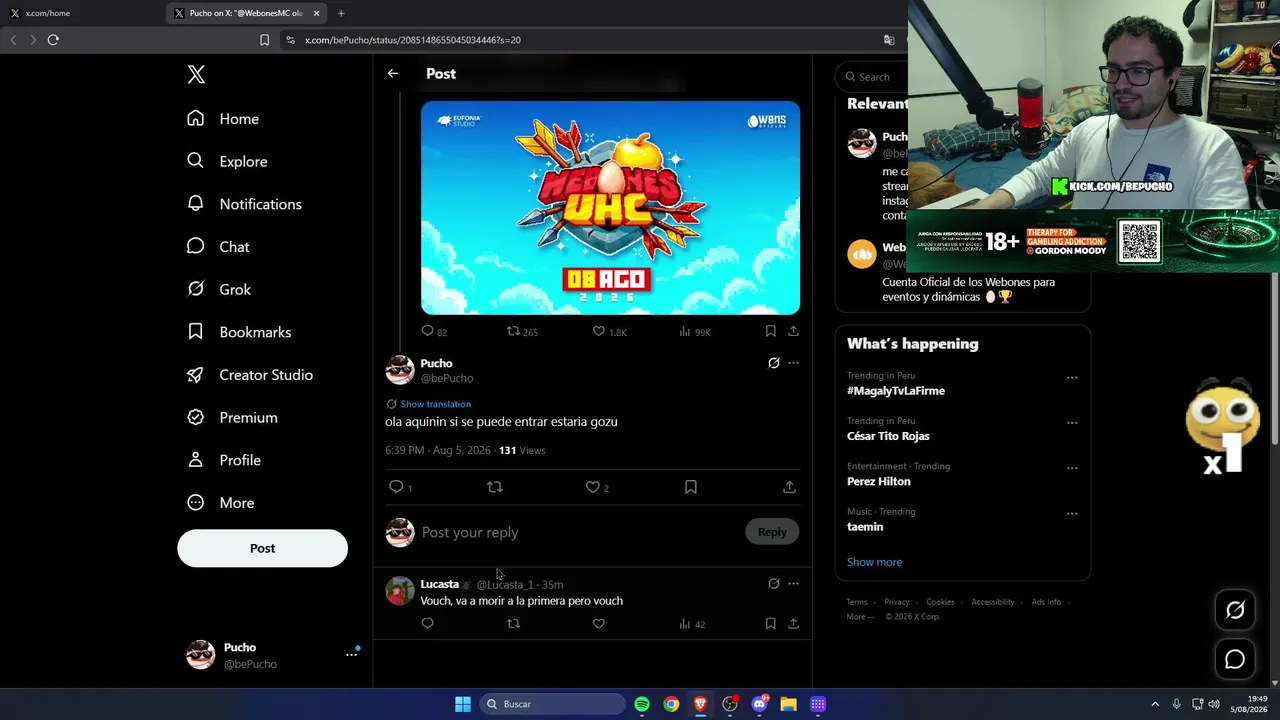Viewport: 1280px width, 720px height.
Task: Repost the quoted post with 265 reposts
Action: 513,331
